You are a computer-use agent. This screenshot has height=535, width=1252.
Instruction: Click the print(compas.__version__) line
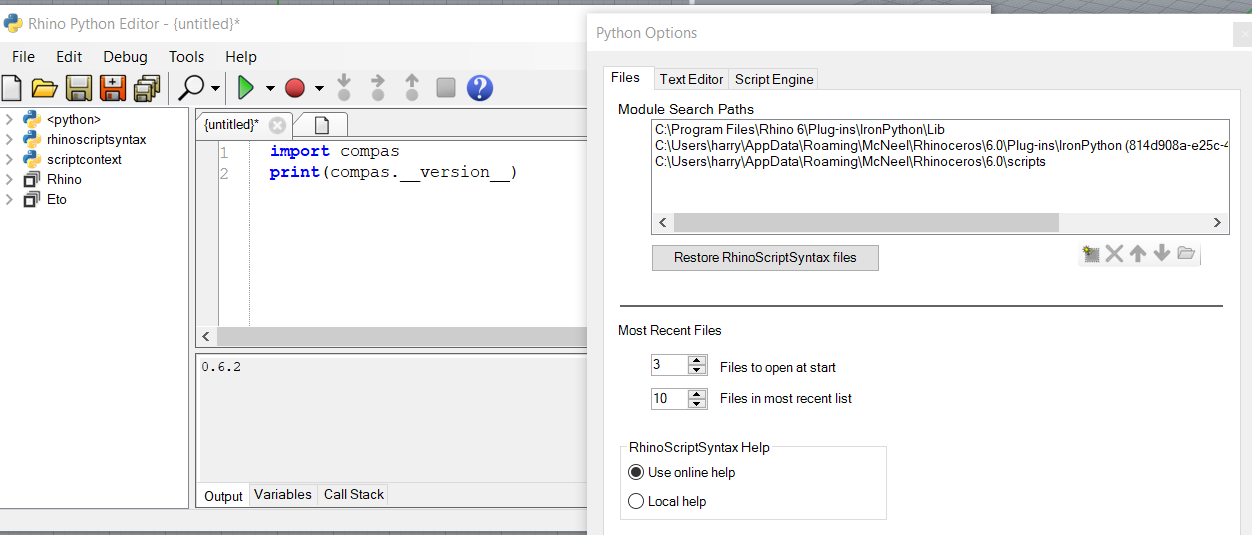393,173
